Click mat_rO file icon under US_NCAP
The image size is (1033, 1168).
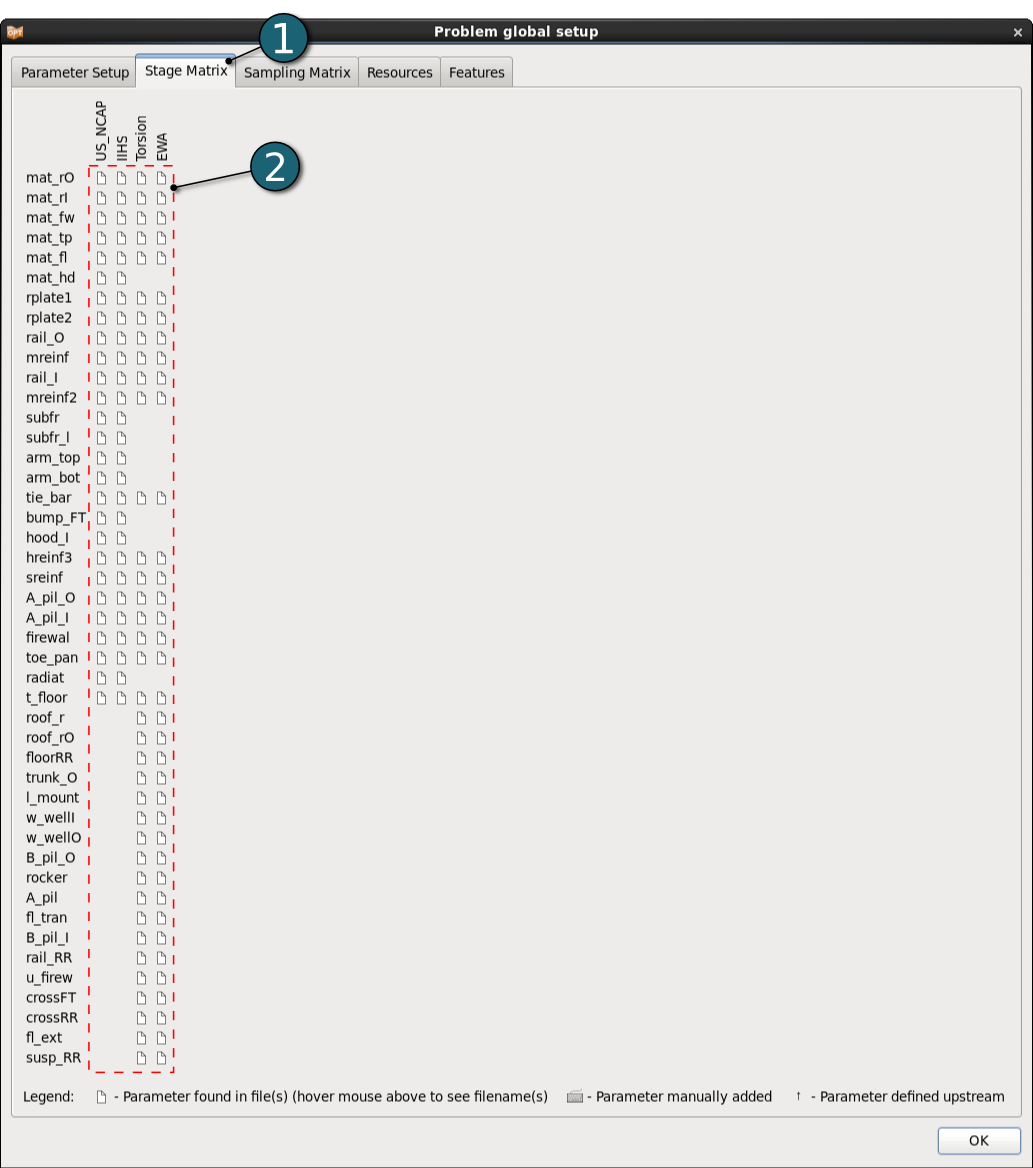(x=101, y=178)
